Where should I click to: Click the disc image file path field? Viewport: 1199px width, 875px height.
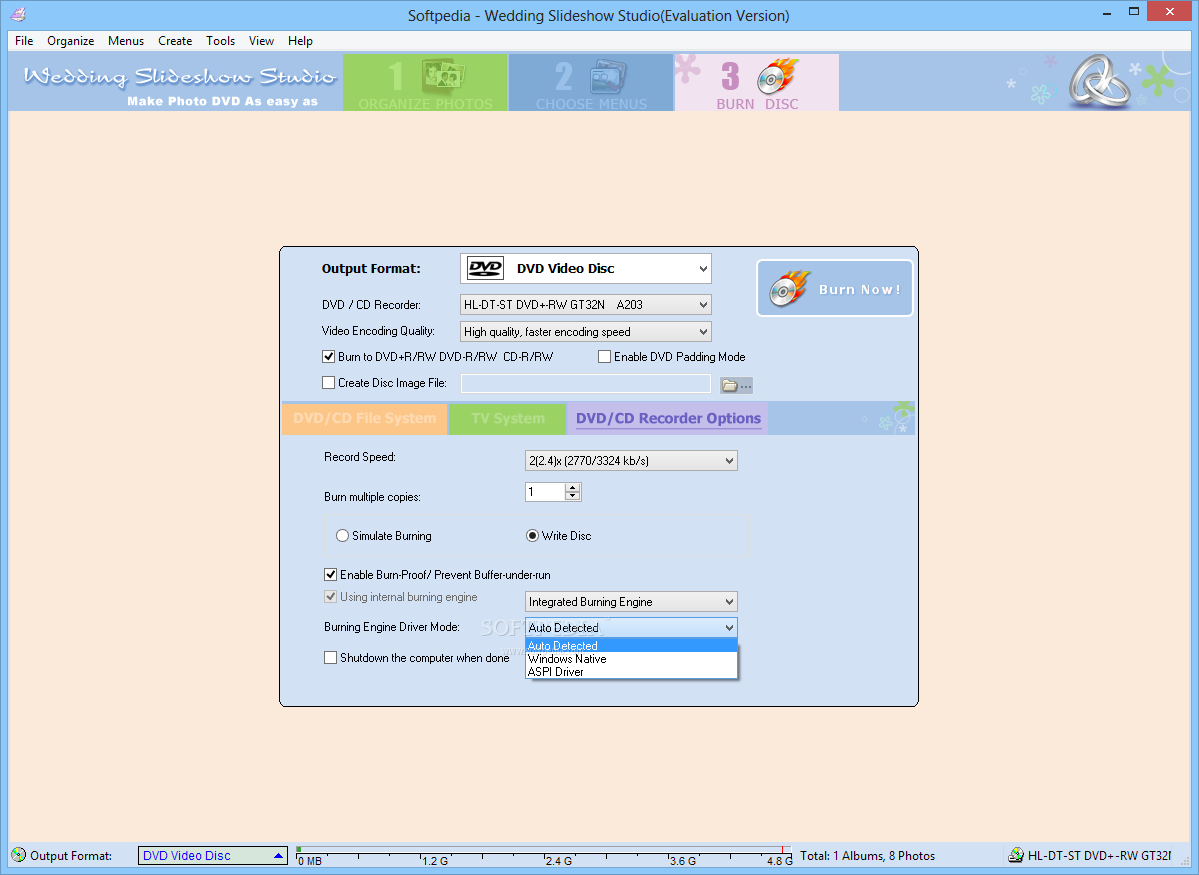586,383
